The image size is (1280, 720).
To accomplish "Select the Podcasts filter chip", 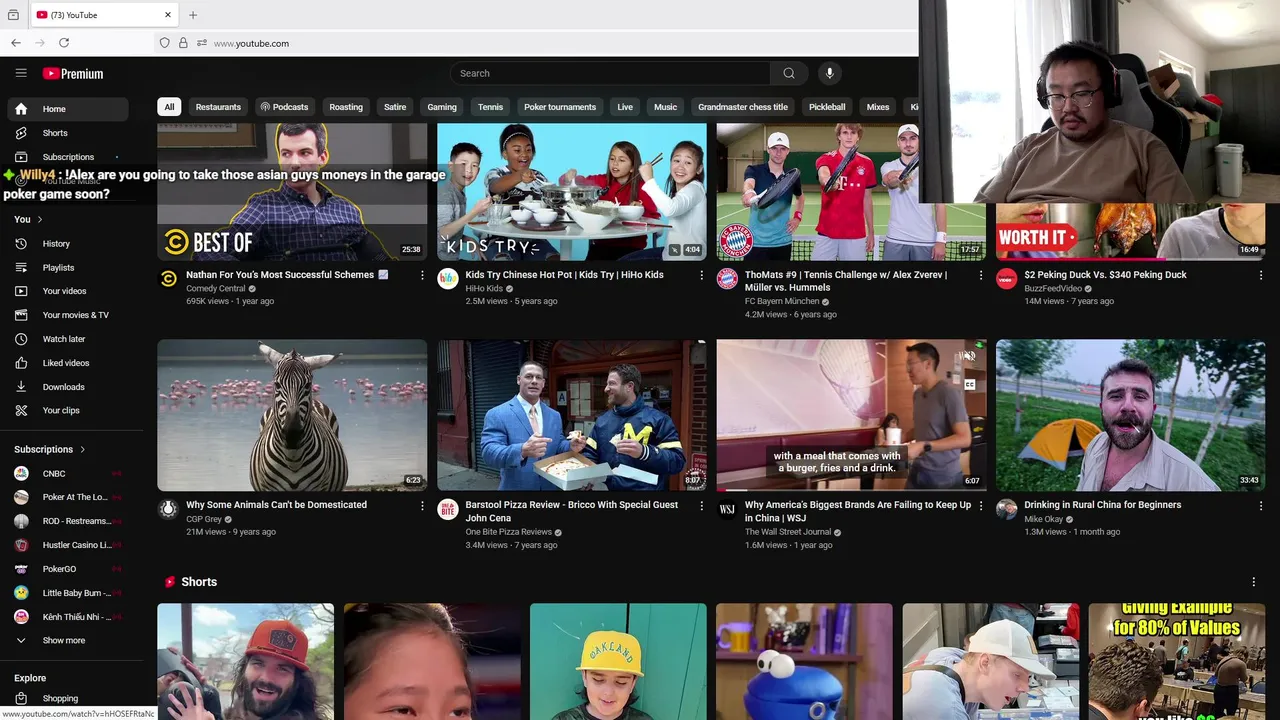I will (x=284, y=107).
